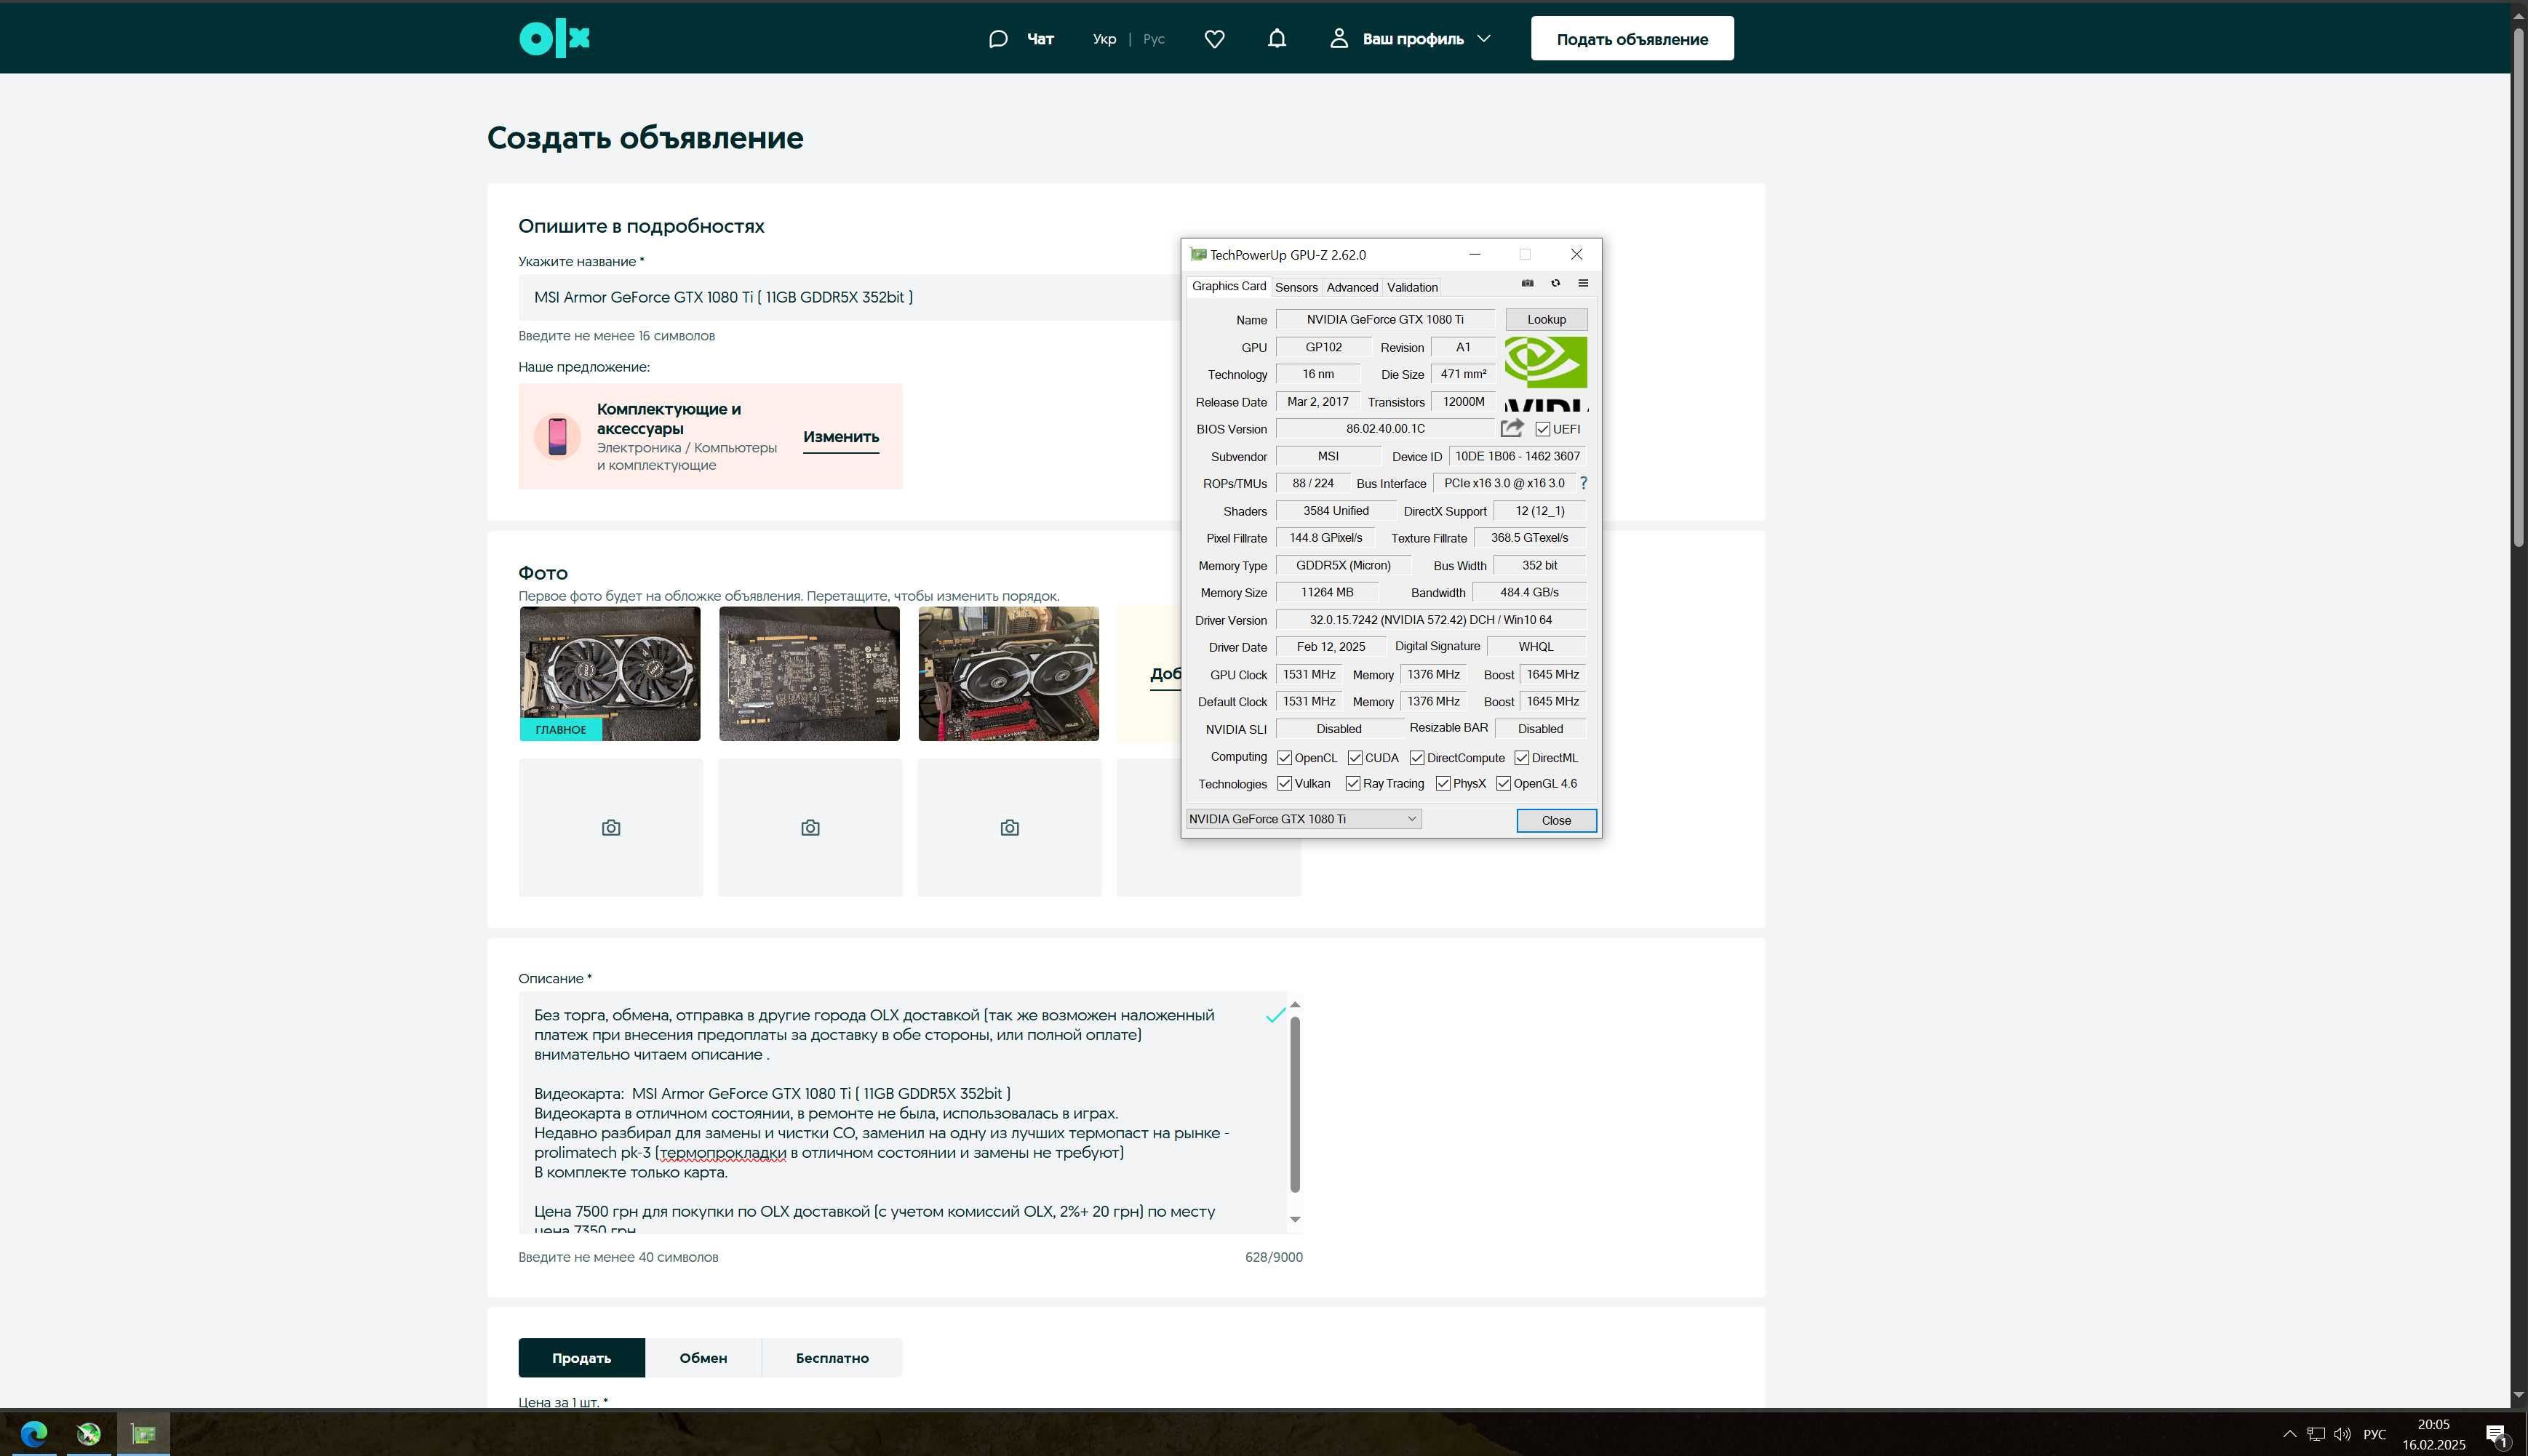Open the GPU-Z hamburger menu icon
2528x1456 pixels.
1583,283
